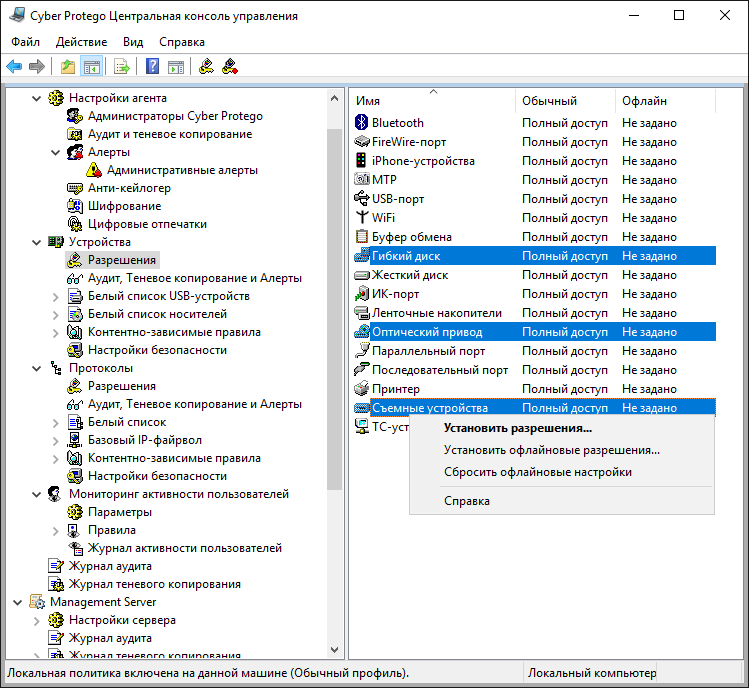Open the Справка menu in menu bar
The image size is (749, 688).
[182, 42]
